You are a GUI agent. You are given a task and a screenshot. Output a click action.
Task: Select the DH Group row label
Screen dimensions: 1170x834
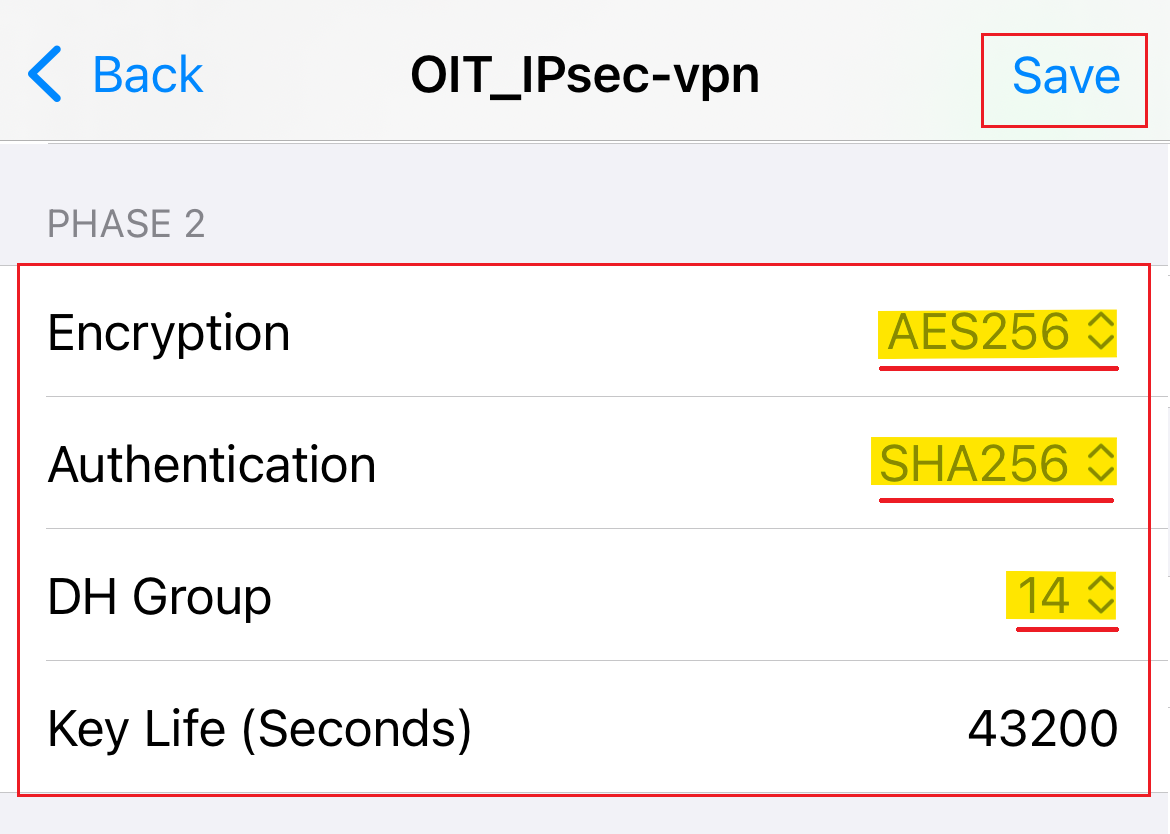pos(160,597)
